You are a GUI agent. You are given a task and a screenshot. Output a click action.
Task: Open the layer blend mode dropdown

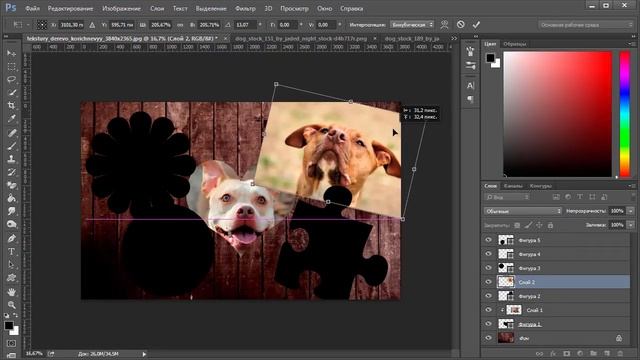click(523, 211)
